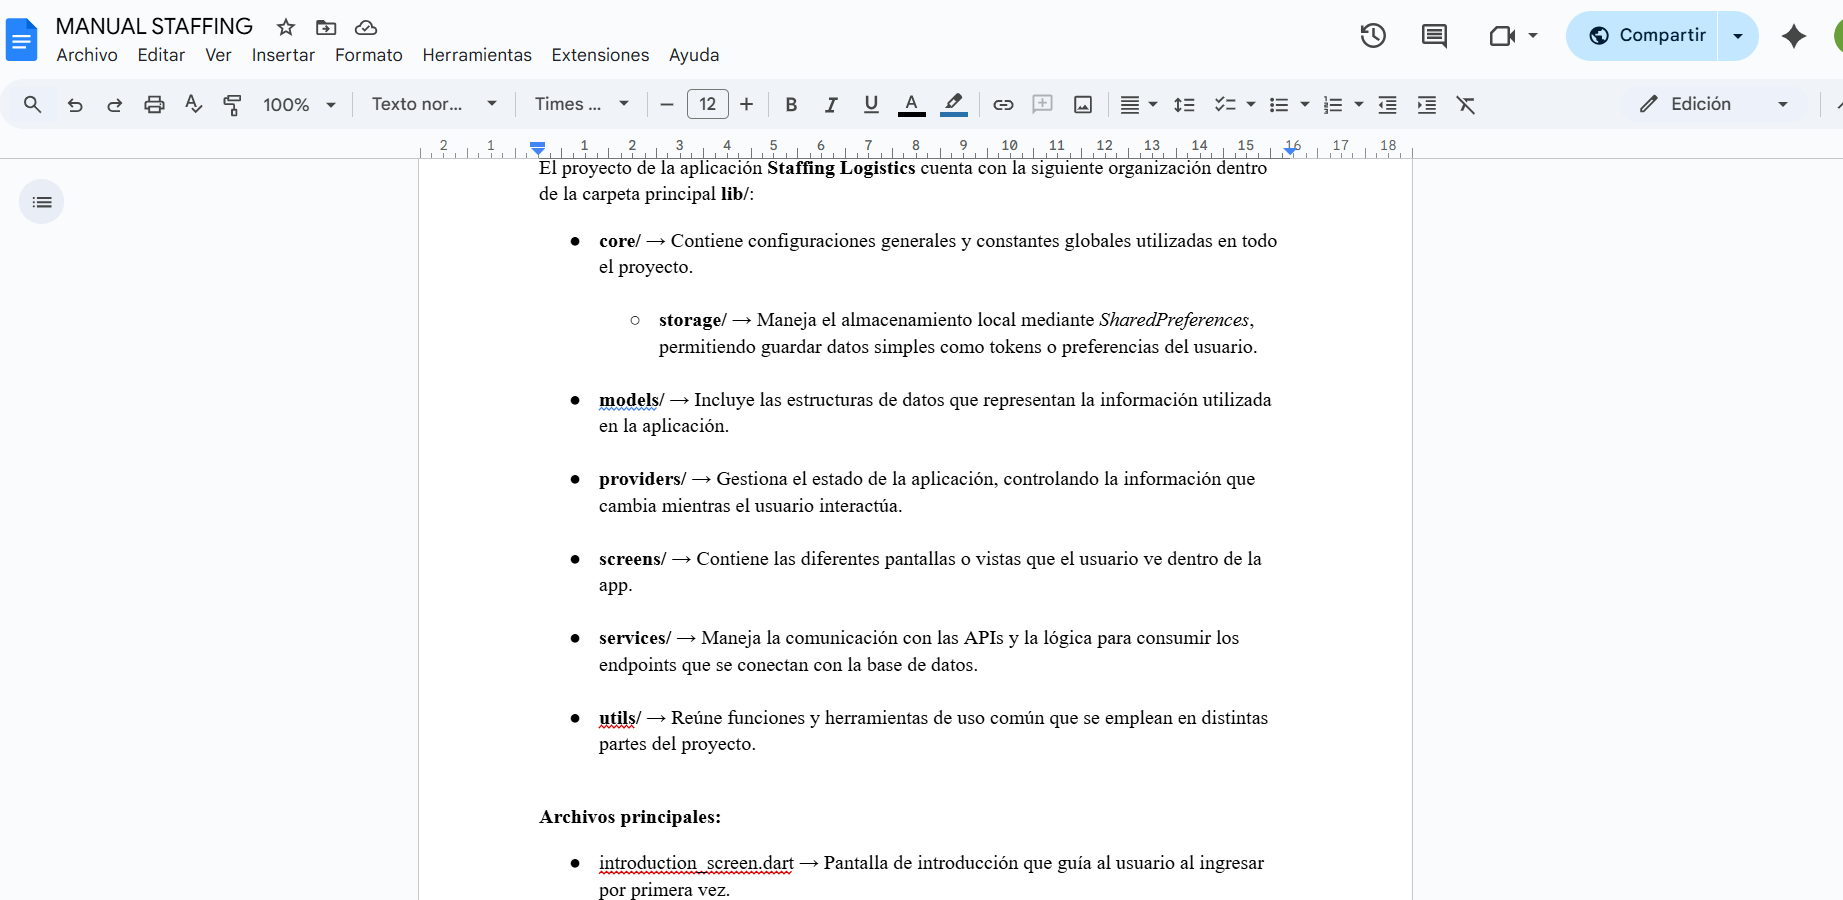Click the paint format roller icon
Screen dimensions: 1843x900
point(232,105)
